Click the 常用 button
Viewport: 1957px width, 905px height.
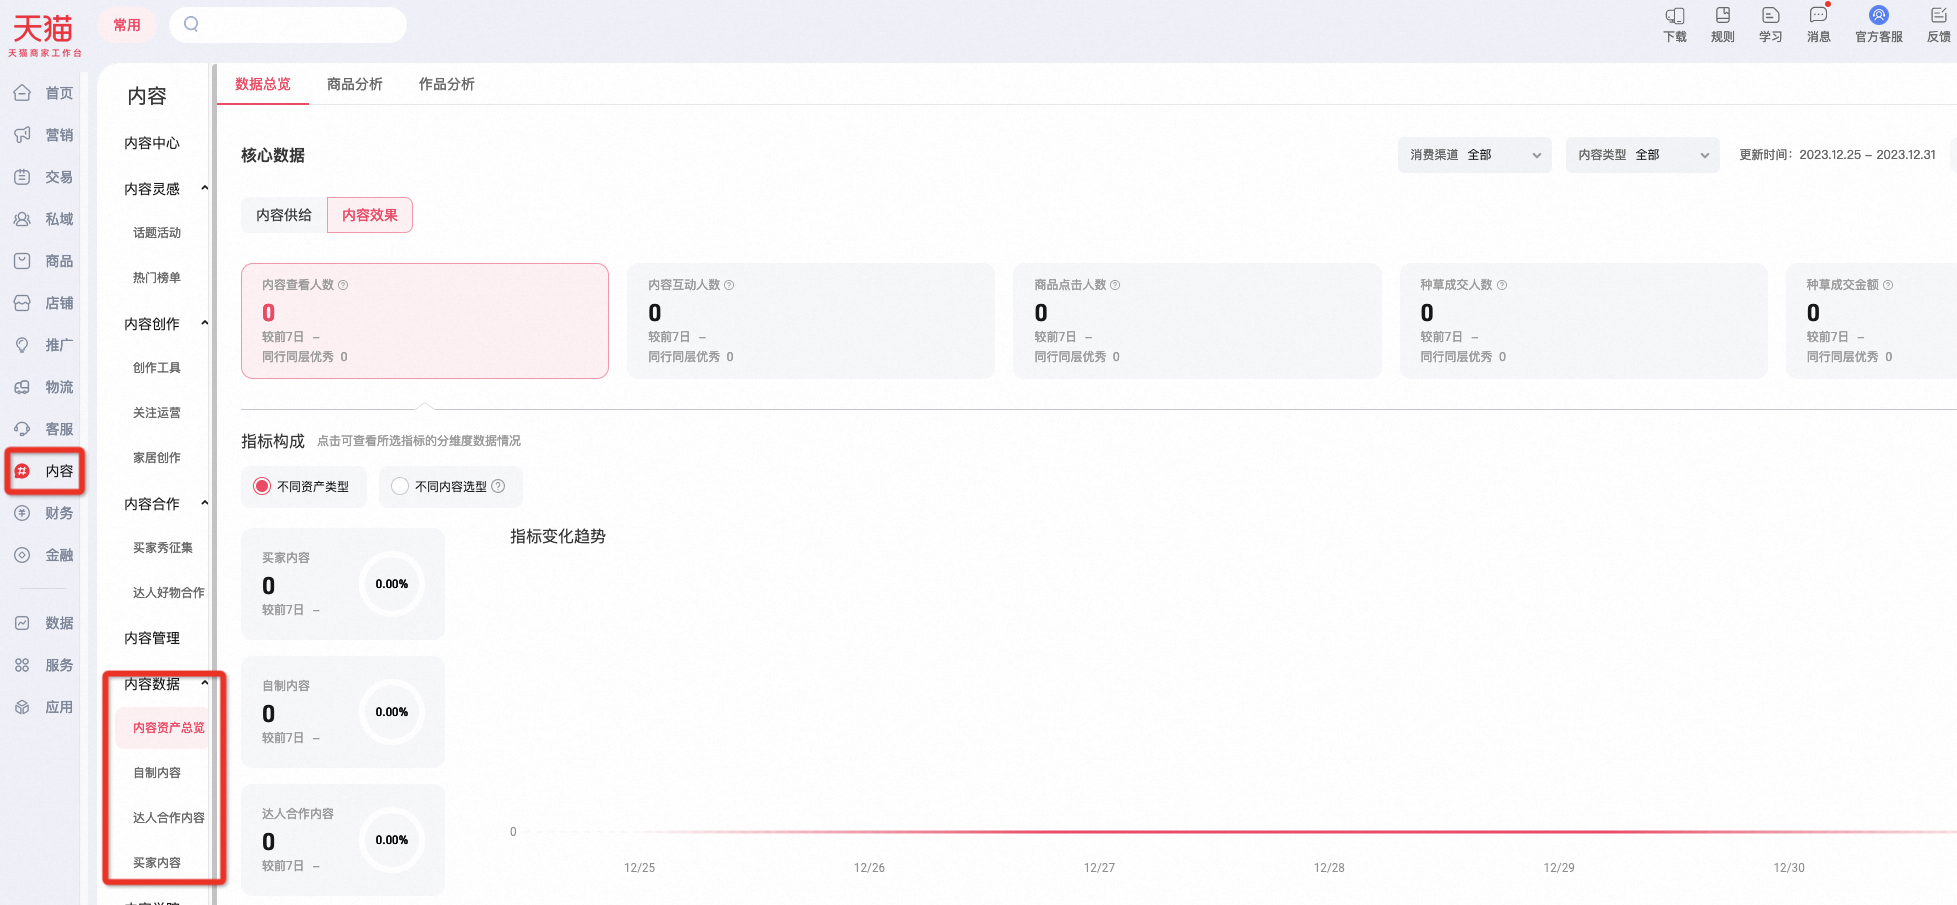tap(127, 25)
